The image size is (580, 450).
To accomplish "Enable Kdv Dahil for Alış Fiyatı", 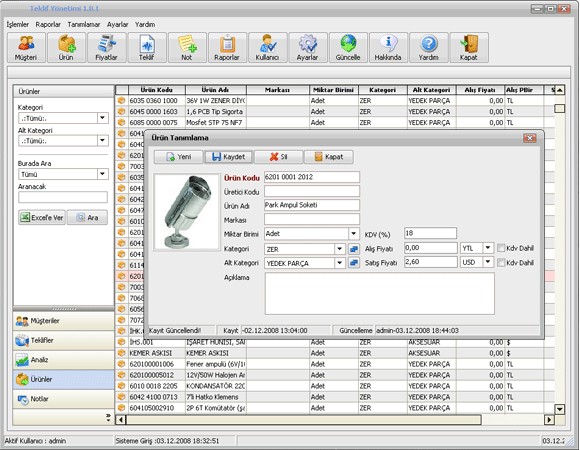I will (501, 248).
